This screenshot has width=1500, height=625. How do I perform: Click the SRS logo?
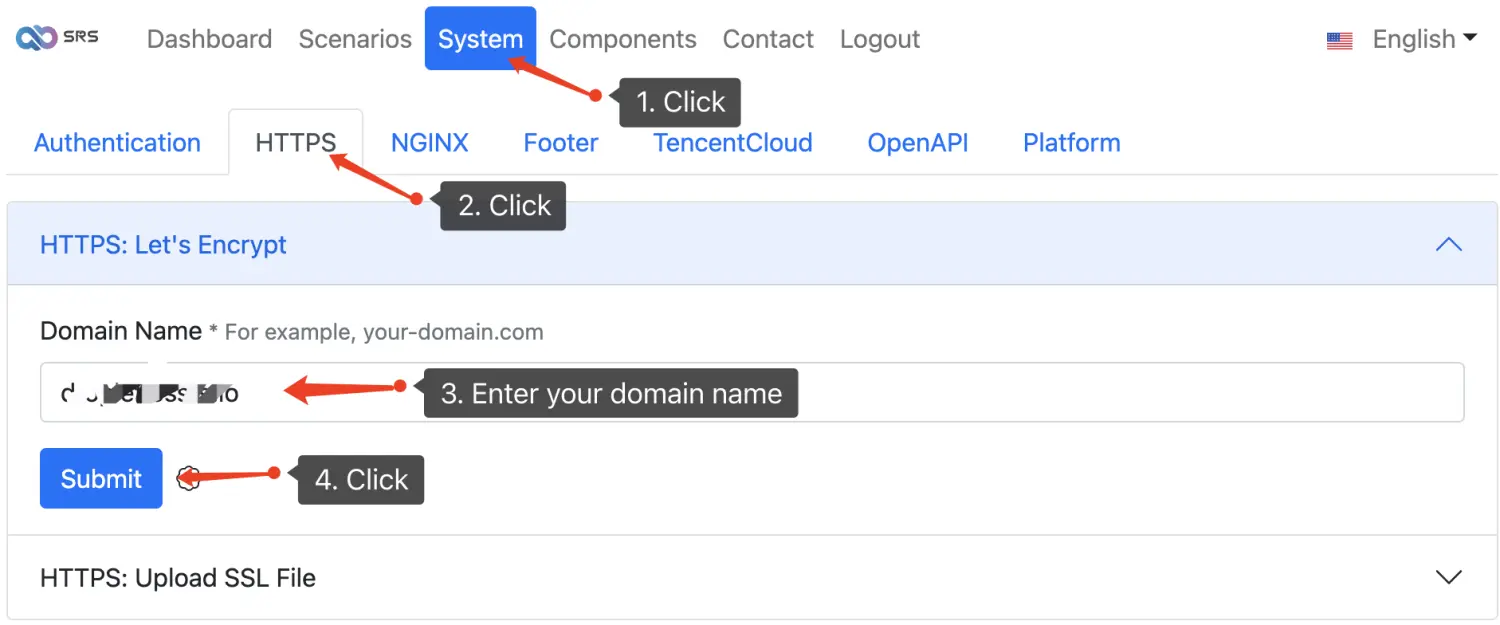click(56, 39)
